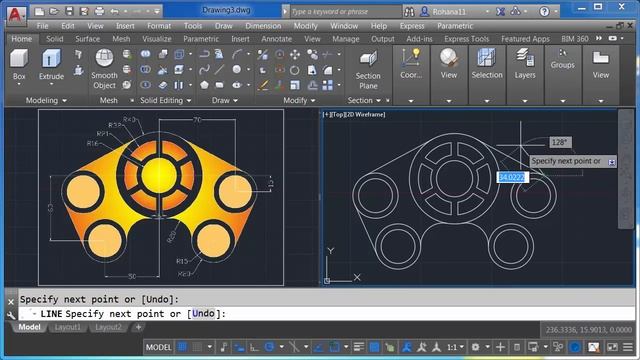Open the Box tool dropdown arrow
The image size is (640, 360).
point(19,84)
